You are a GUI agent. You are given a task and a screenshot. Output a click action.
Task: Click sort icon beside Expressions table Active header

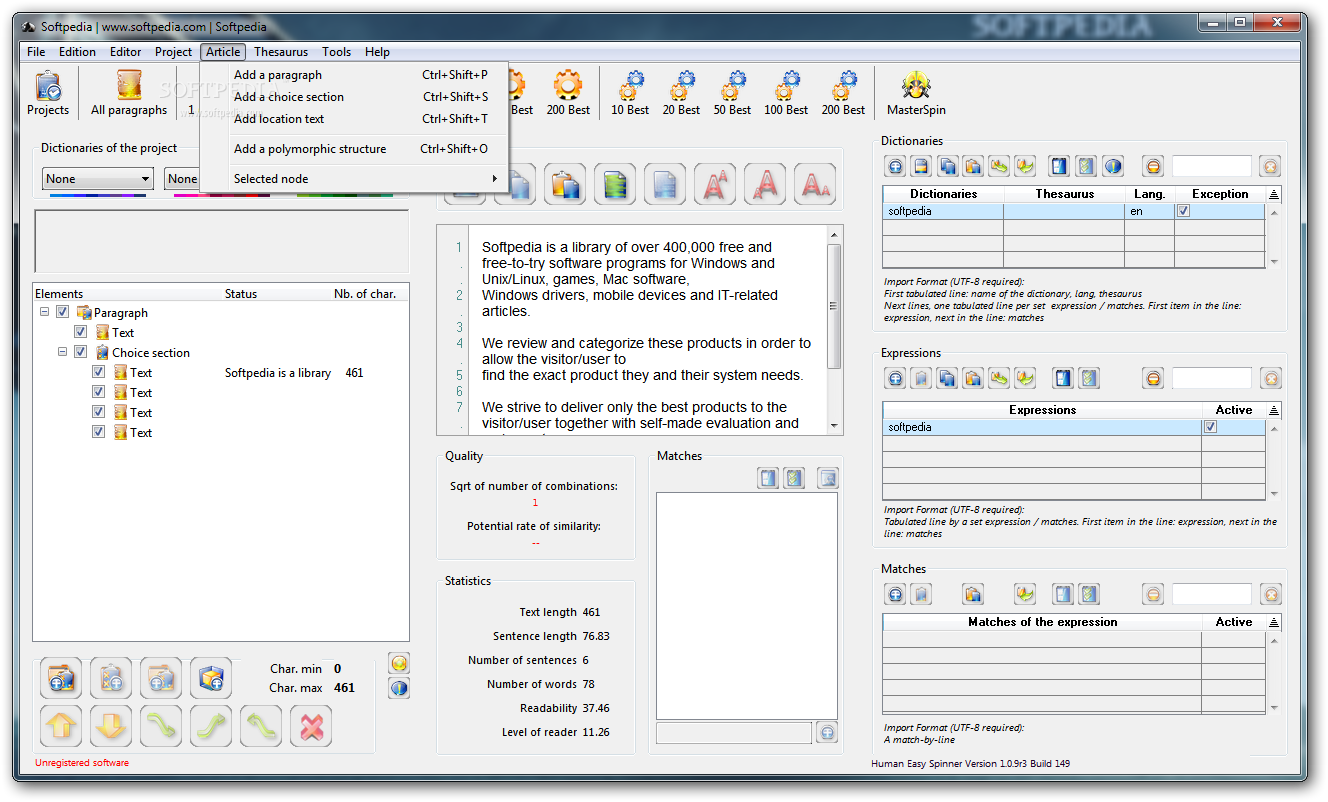1274,410
